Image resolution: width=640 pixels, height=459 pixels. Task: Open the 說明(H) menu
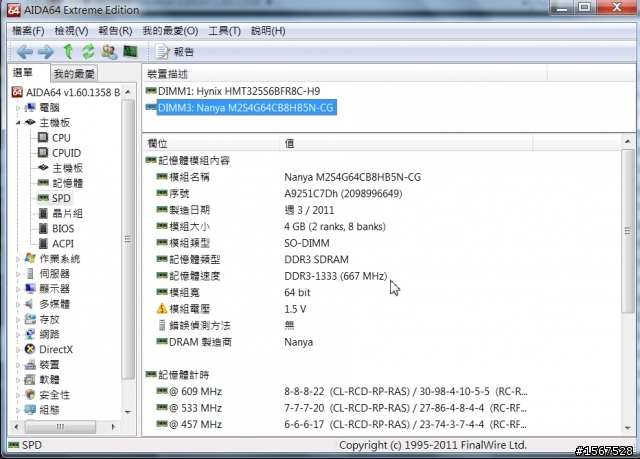point(268,31)
